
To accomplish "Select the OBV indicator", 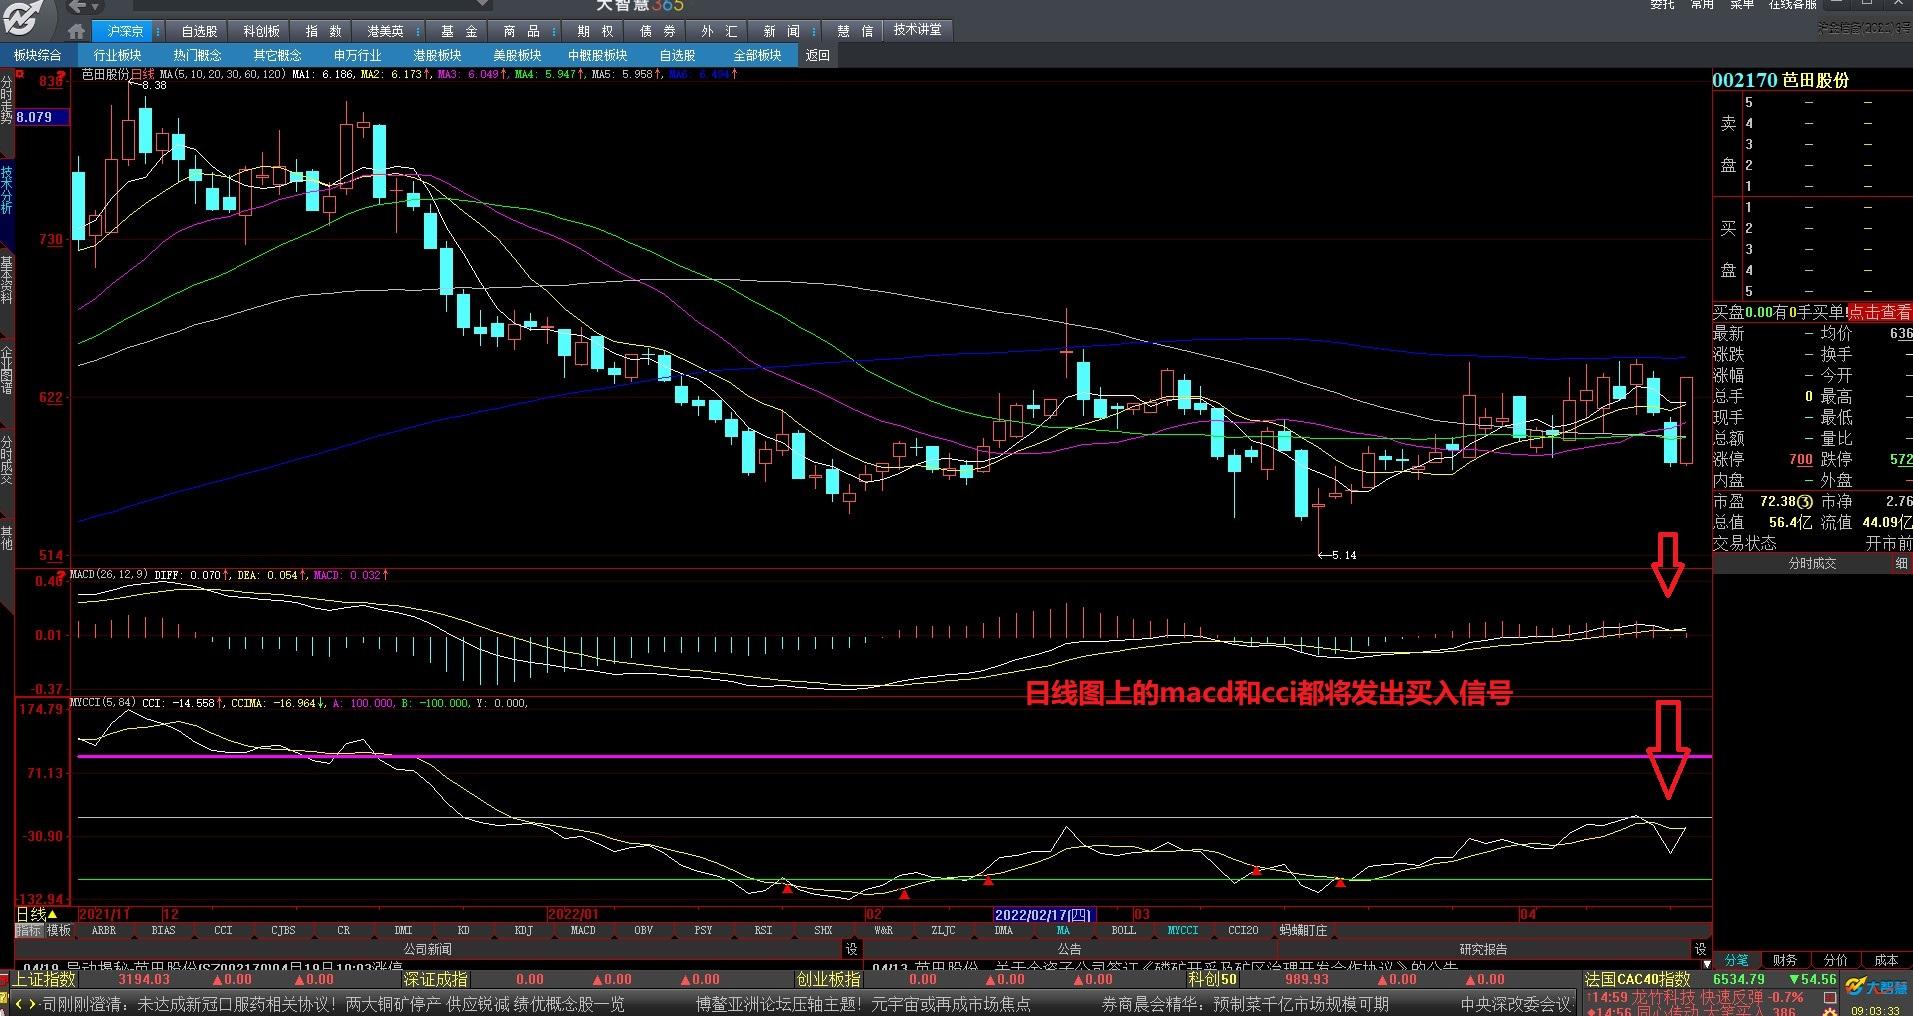I will tap(643, 930).
